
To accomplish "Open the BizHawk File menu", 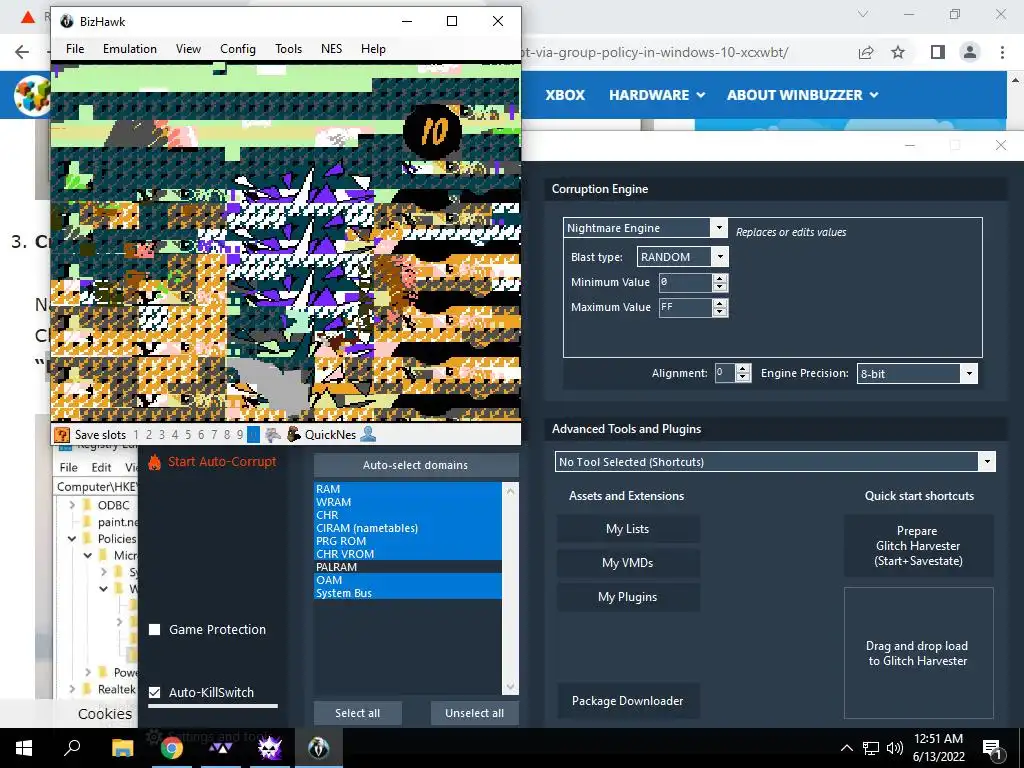I will pos(75,49).
